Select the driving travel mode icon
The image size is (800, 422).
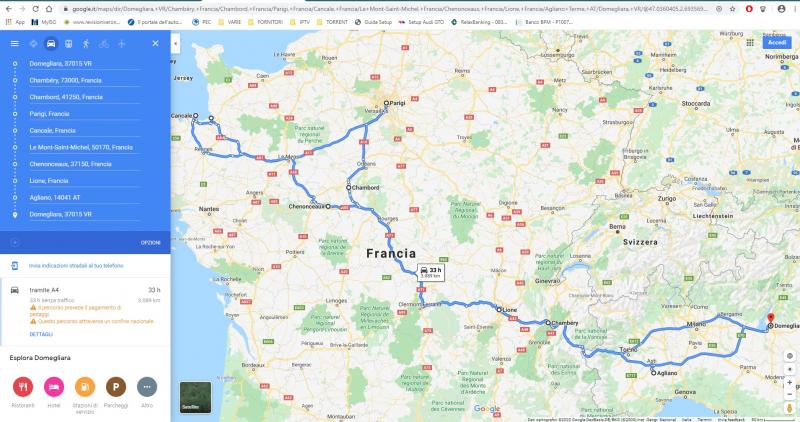click(x=51, y=44)
